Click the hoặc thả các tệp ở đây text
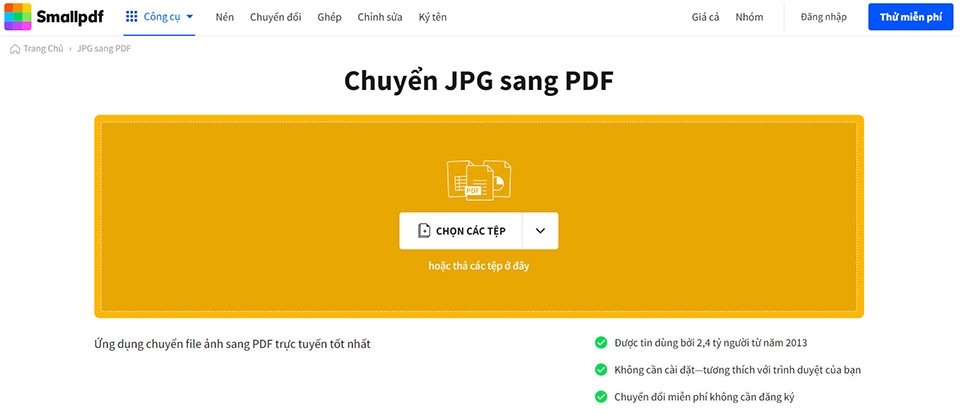 [x=479, y=267]
